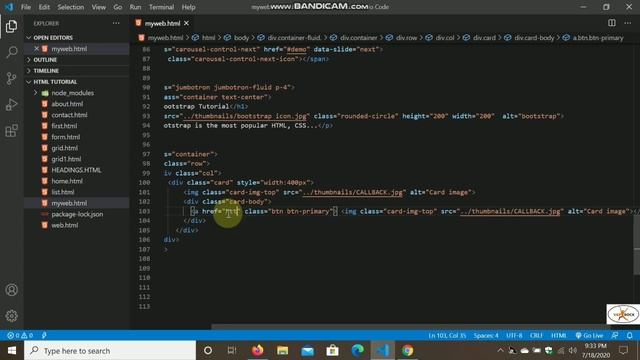Launch Microsoft Edge from the taskbar
The image size is (640, 360).
pos(358,350)
